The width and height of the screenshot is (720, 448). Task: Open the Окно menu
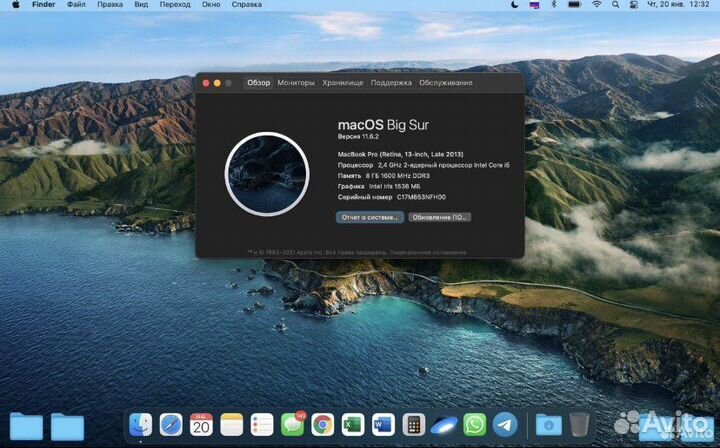pos(211,5)
